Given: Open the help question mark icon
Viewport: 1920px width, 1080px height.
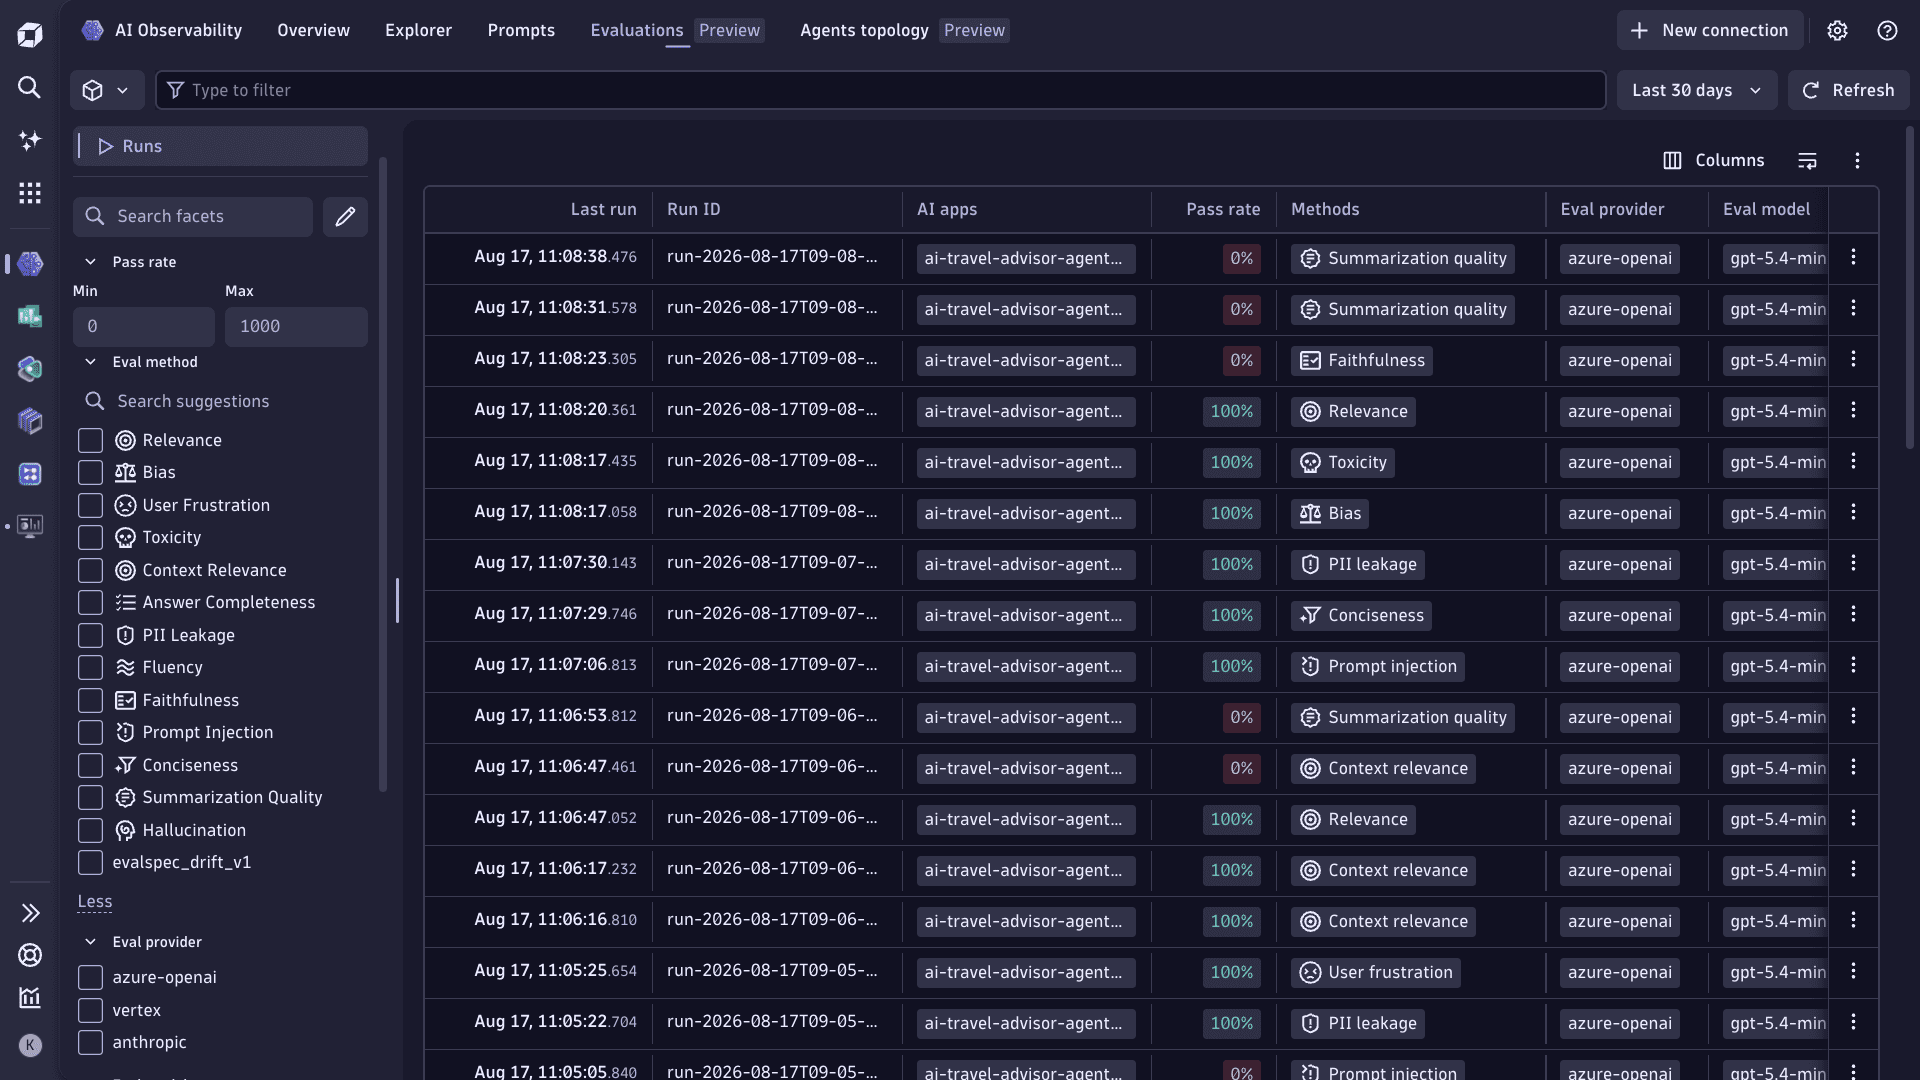Looking at the screenshot, I should coord(1887,30).
